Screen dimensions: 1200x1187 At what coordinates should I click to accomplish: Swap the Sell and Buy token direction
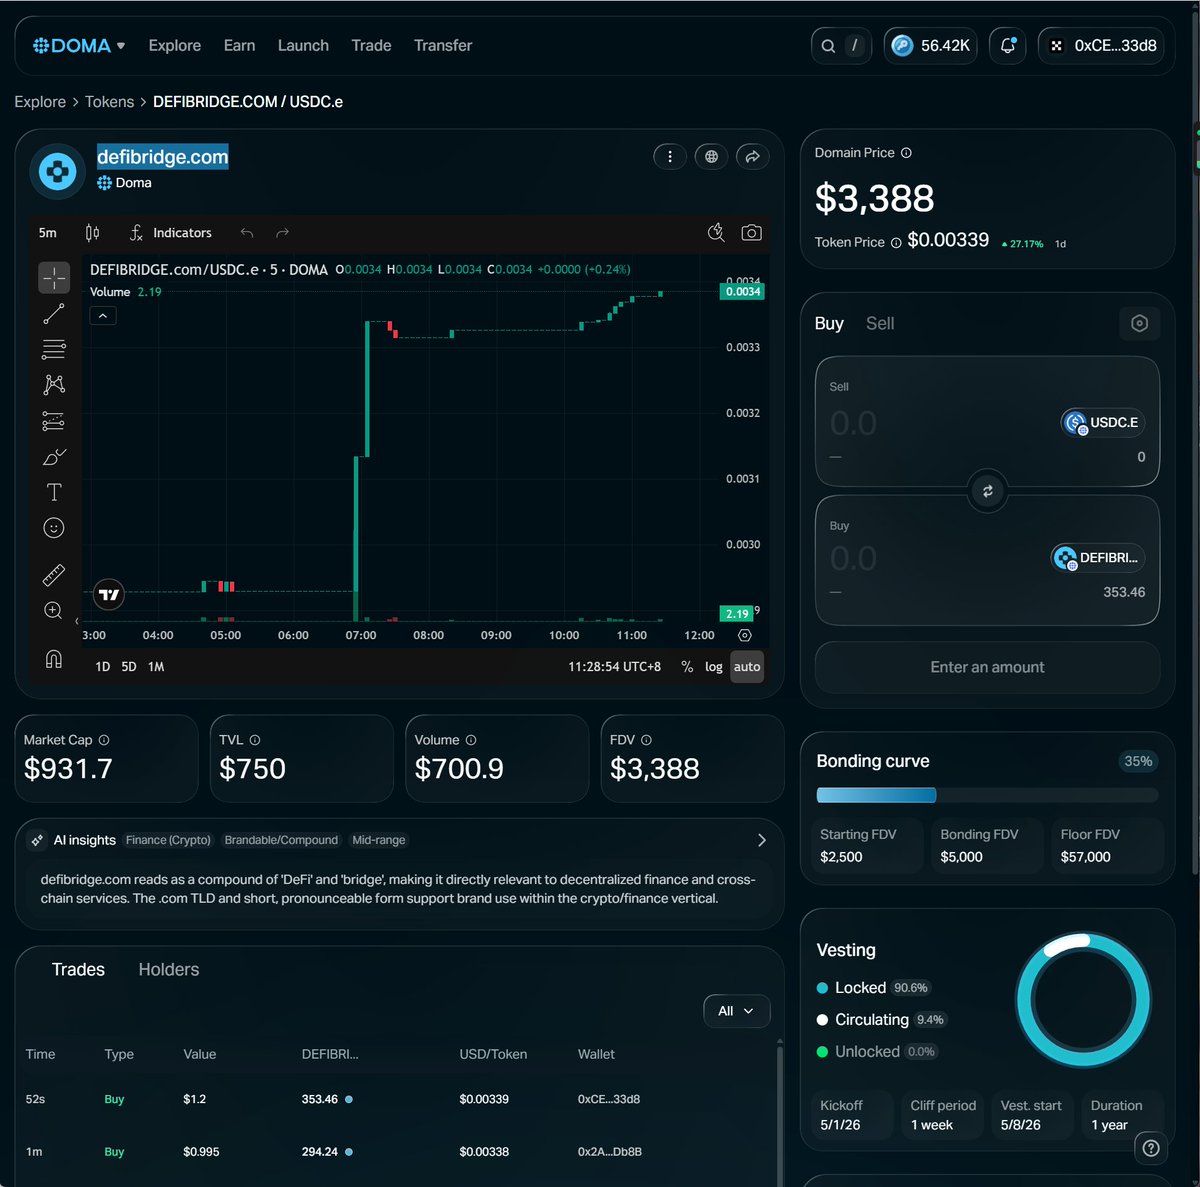click(987, 491)
